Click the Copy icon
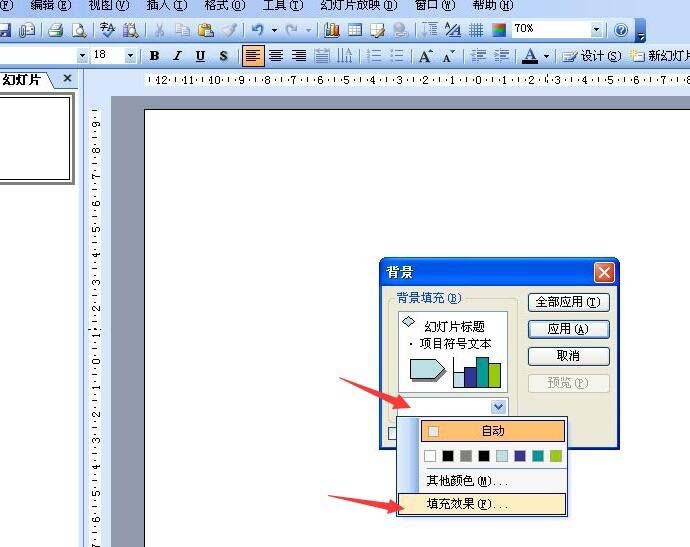Image resolution: width=690 pixels, height=547 pixels. [x=183, y=30]
